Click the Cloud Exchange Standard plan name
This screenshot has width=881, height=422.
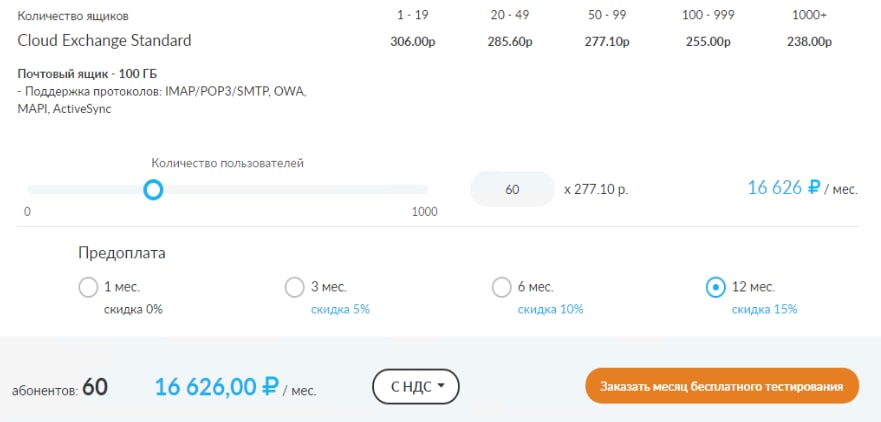click(104, 41)
